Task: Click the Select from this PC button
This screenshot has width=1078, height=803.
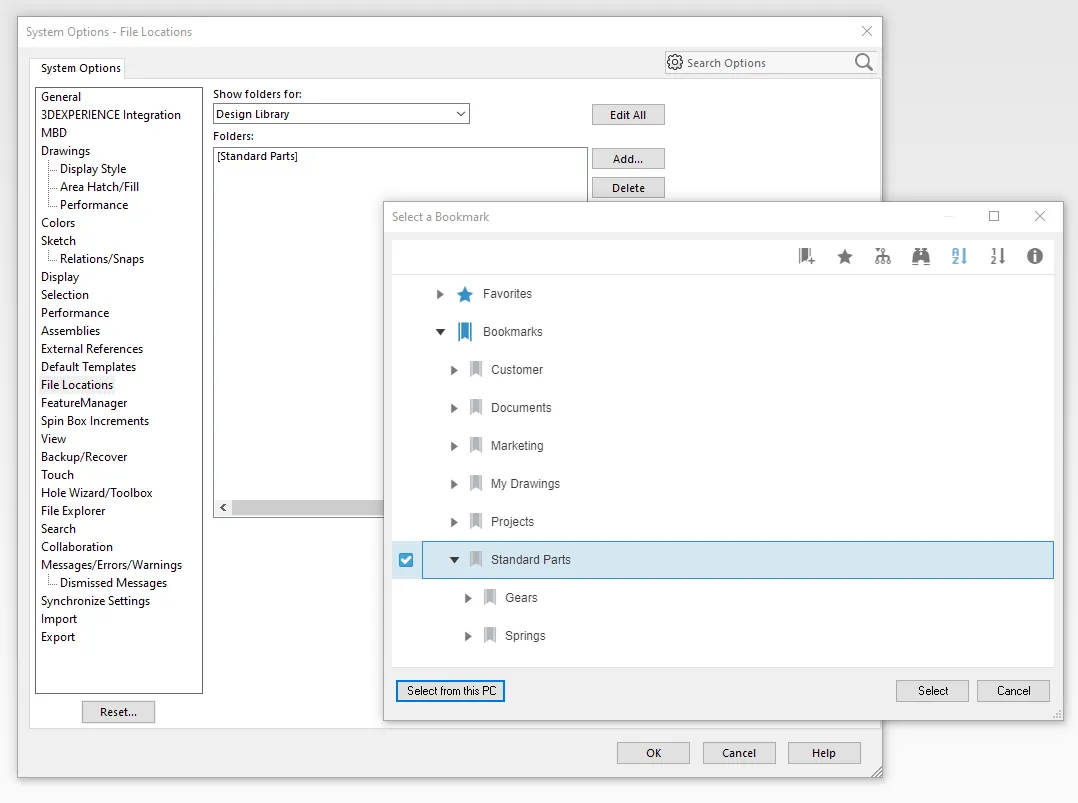Action: point(450,690)
